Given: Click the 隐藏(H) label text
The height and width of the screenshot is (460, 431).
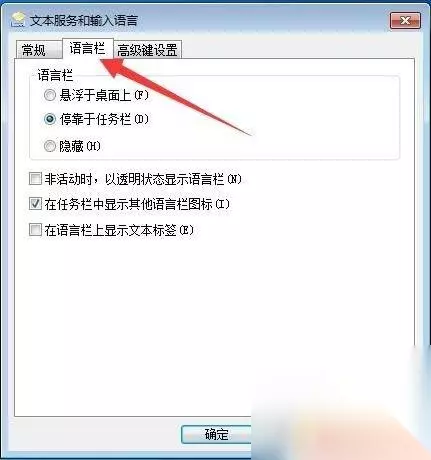Looking at the screenshot, I should point(80,146).
